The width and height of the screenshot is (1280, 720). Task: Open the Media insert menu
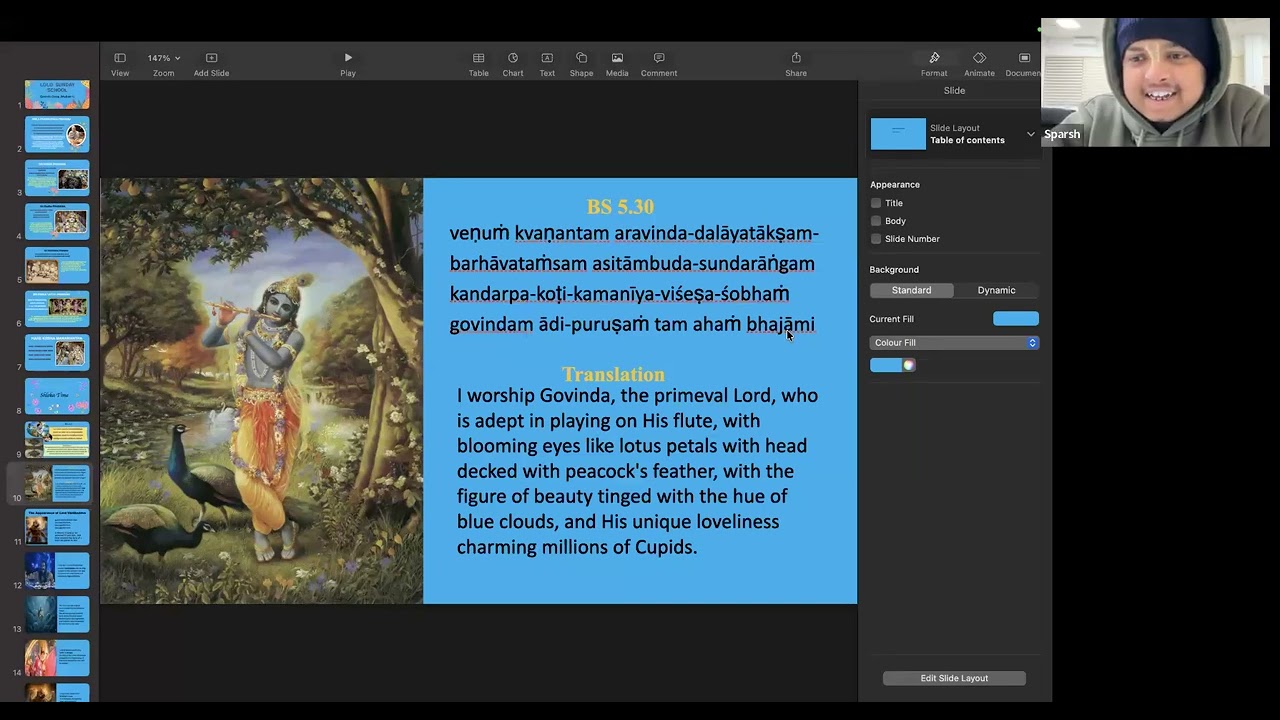617,58
